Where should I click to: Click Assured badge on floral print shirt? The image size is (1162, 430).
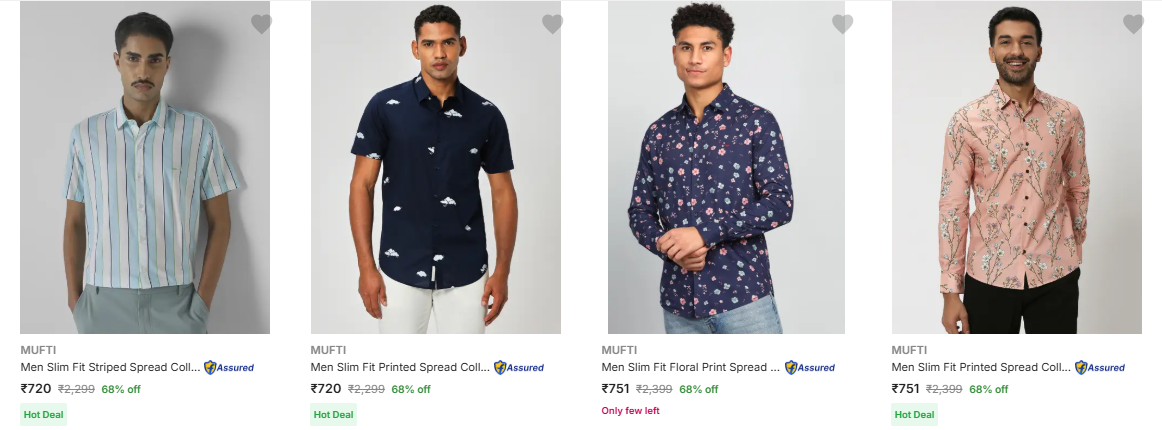click(810, 367)
